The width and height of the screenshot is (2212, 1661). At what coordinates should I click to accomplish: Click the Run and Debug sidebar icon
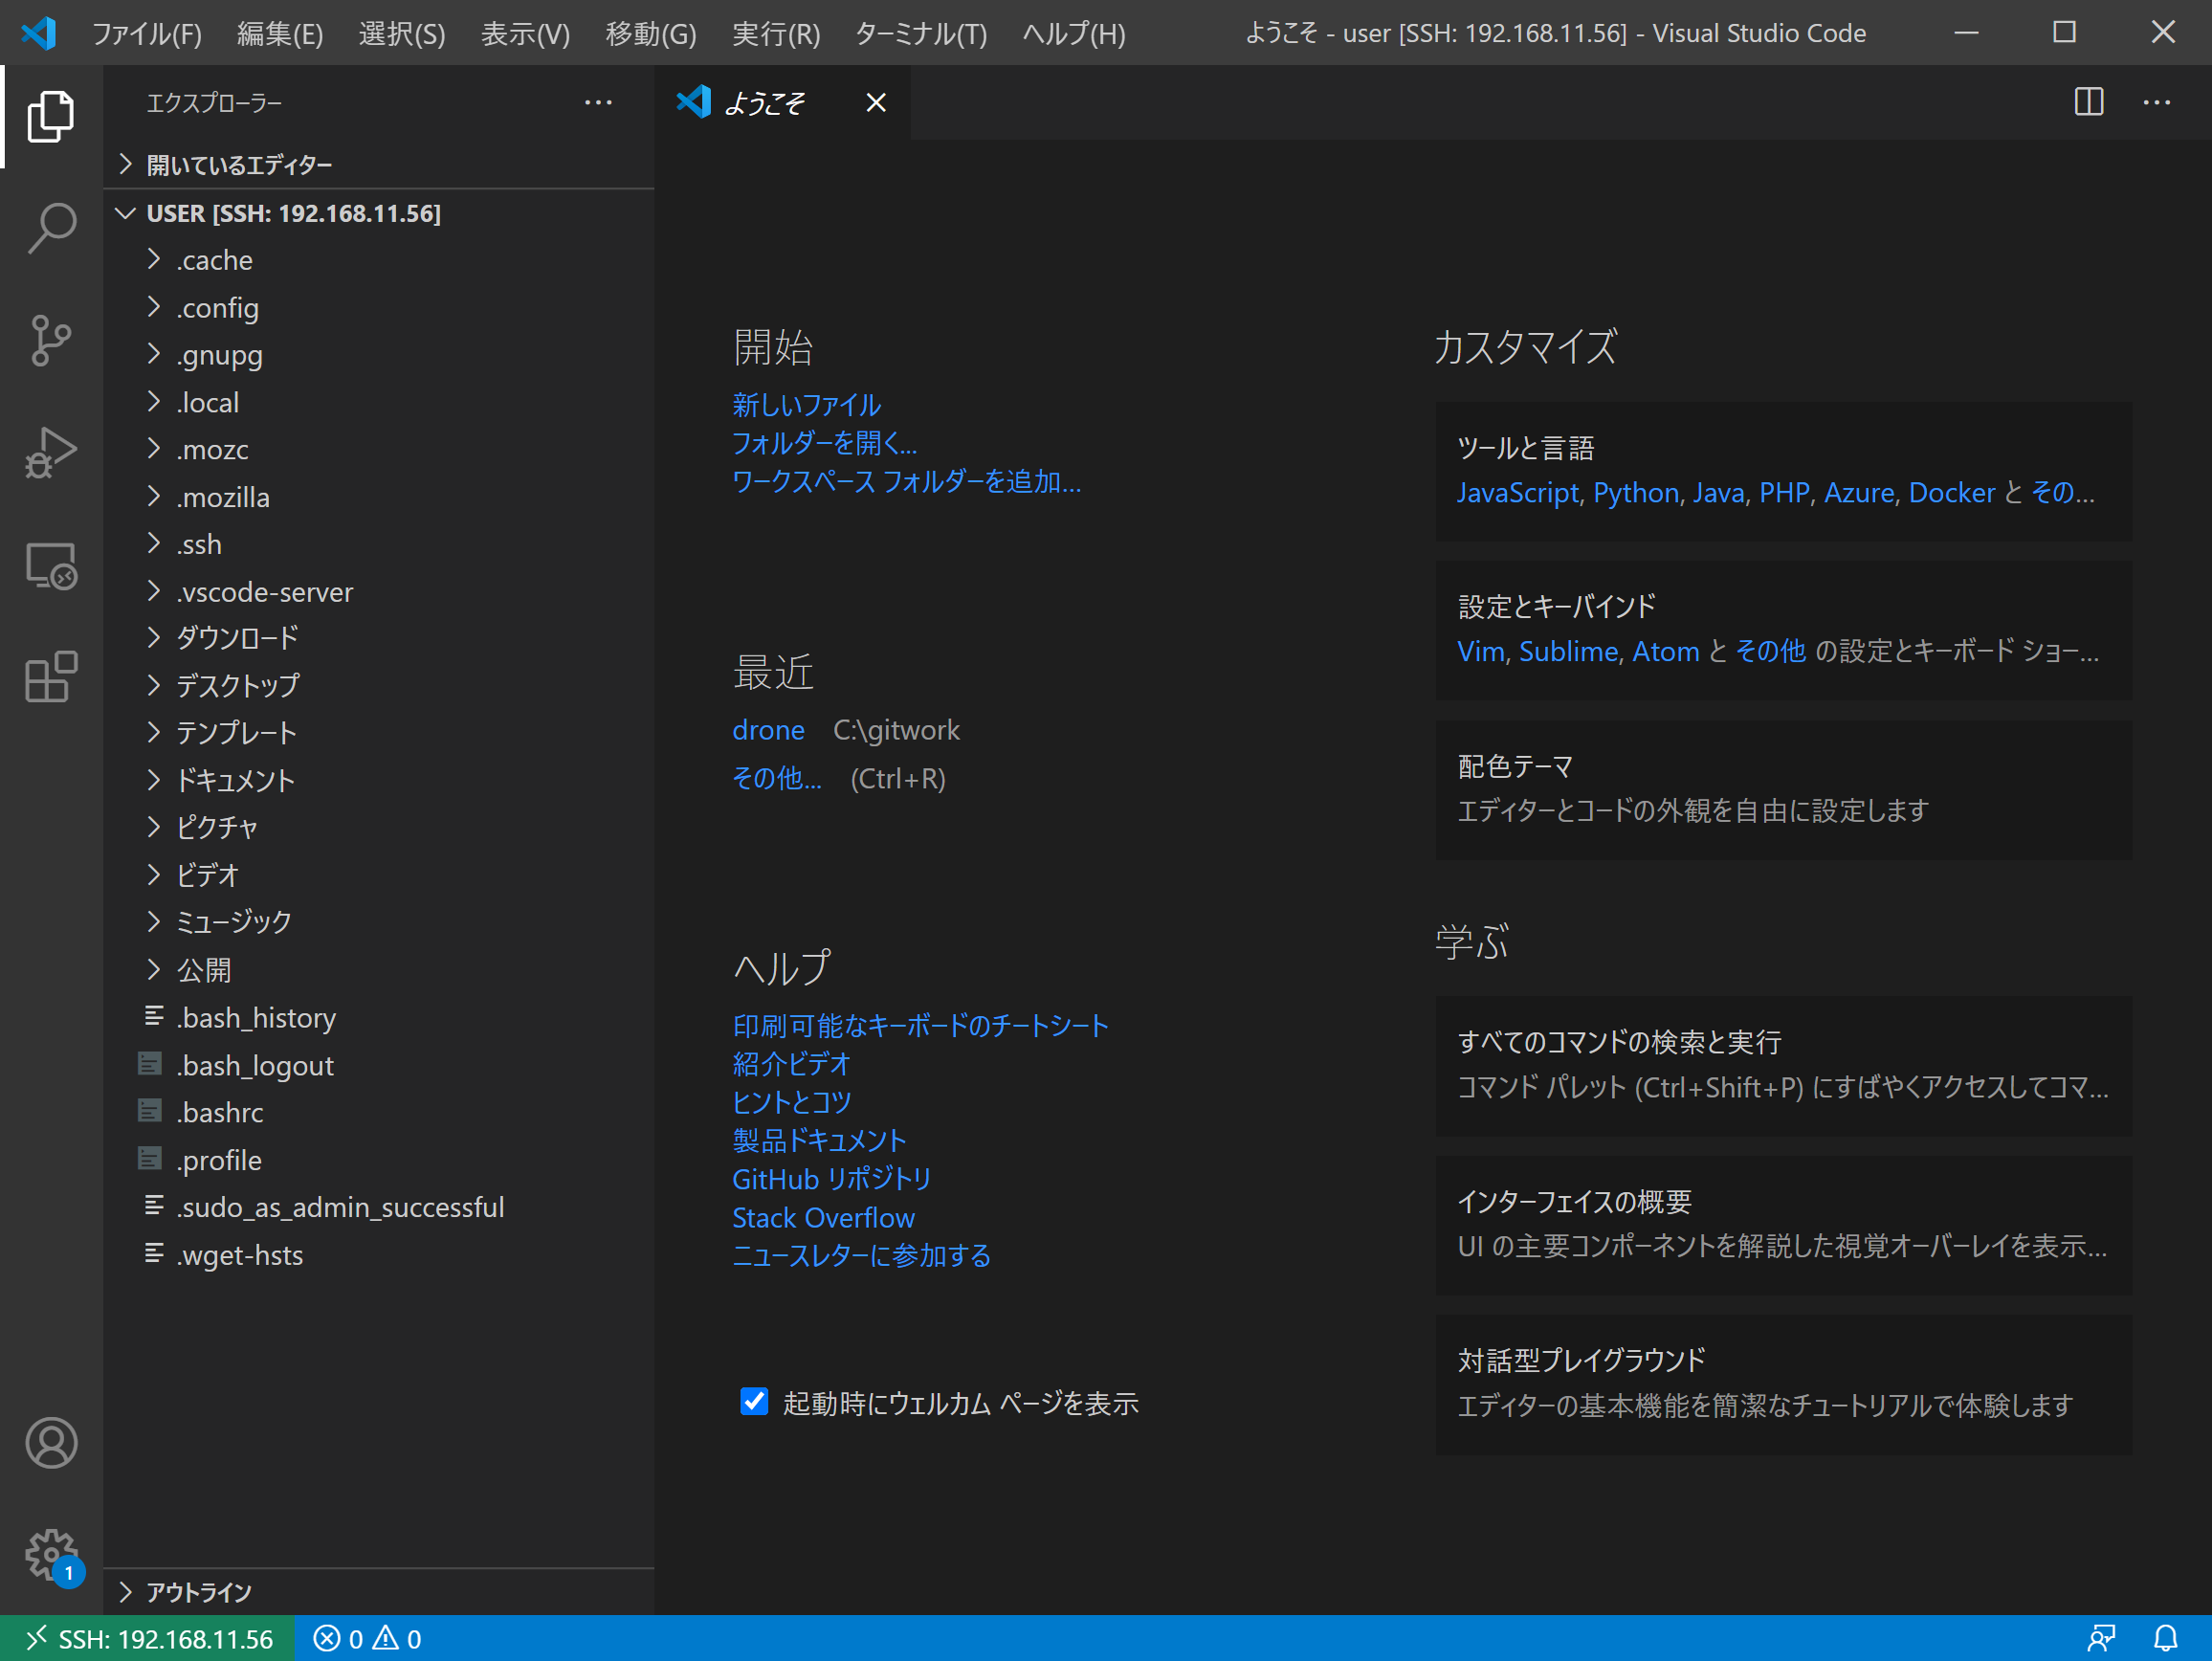[x=51, y=455]
